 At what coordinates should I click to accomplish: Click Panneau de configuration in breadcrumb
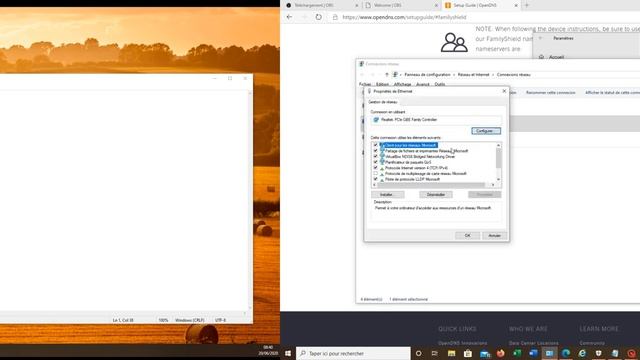(427, 75)
